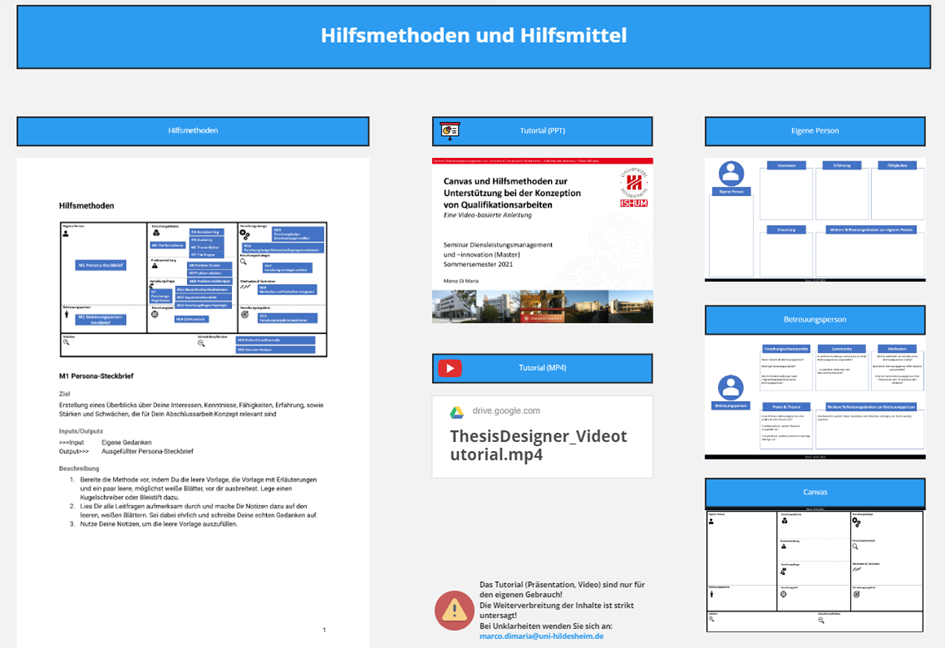
Task: Open the empty Canvas template thumbnail
Action: pyautogui.click(x=815, y=570)
